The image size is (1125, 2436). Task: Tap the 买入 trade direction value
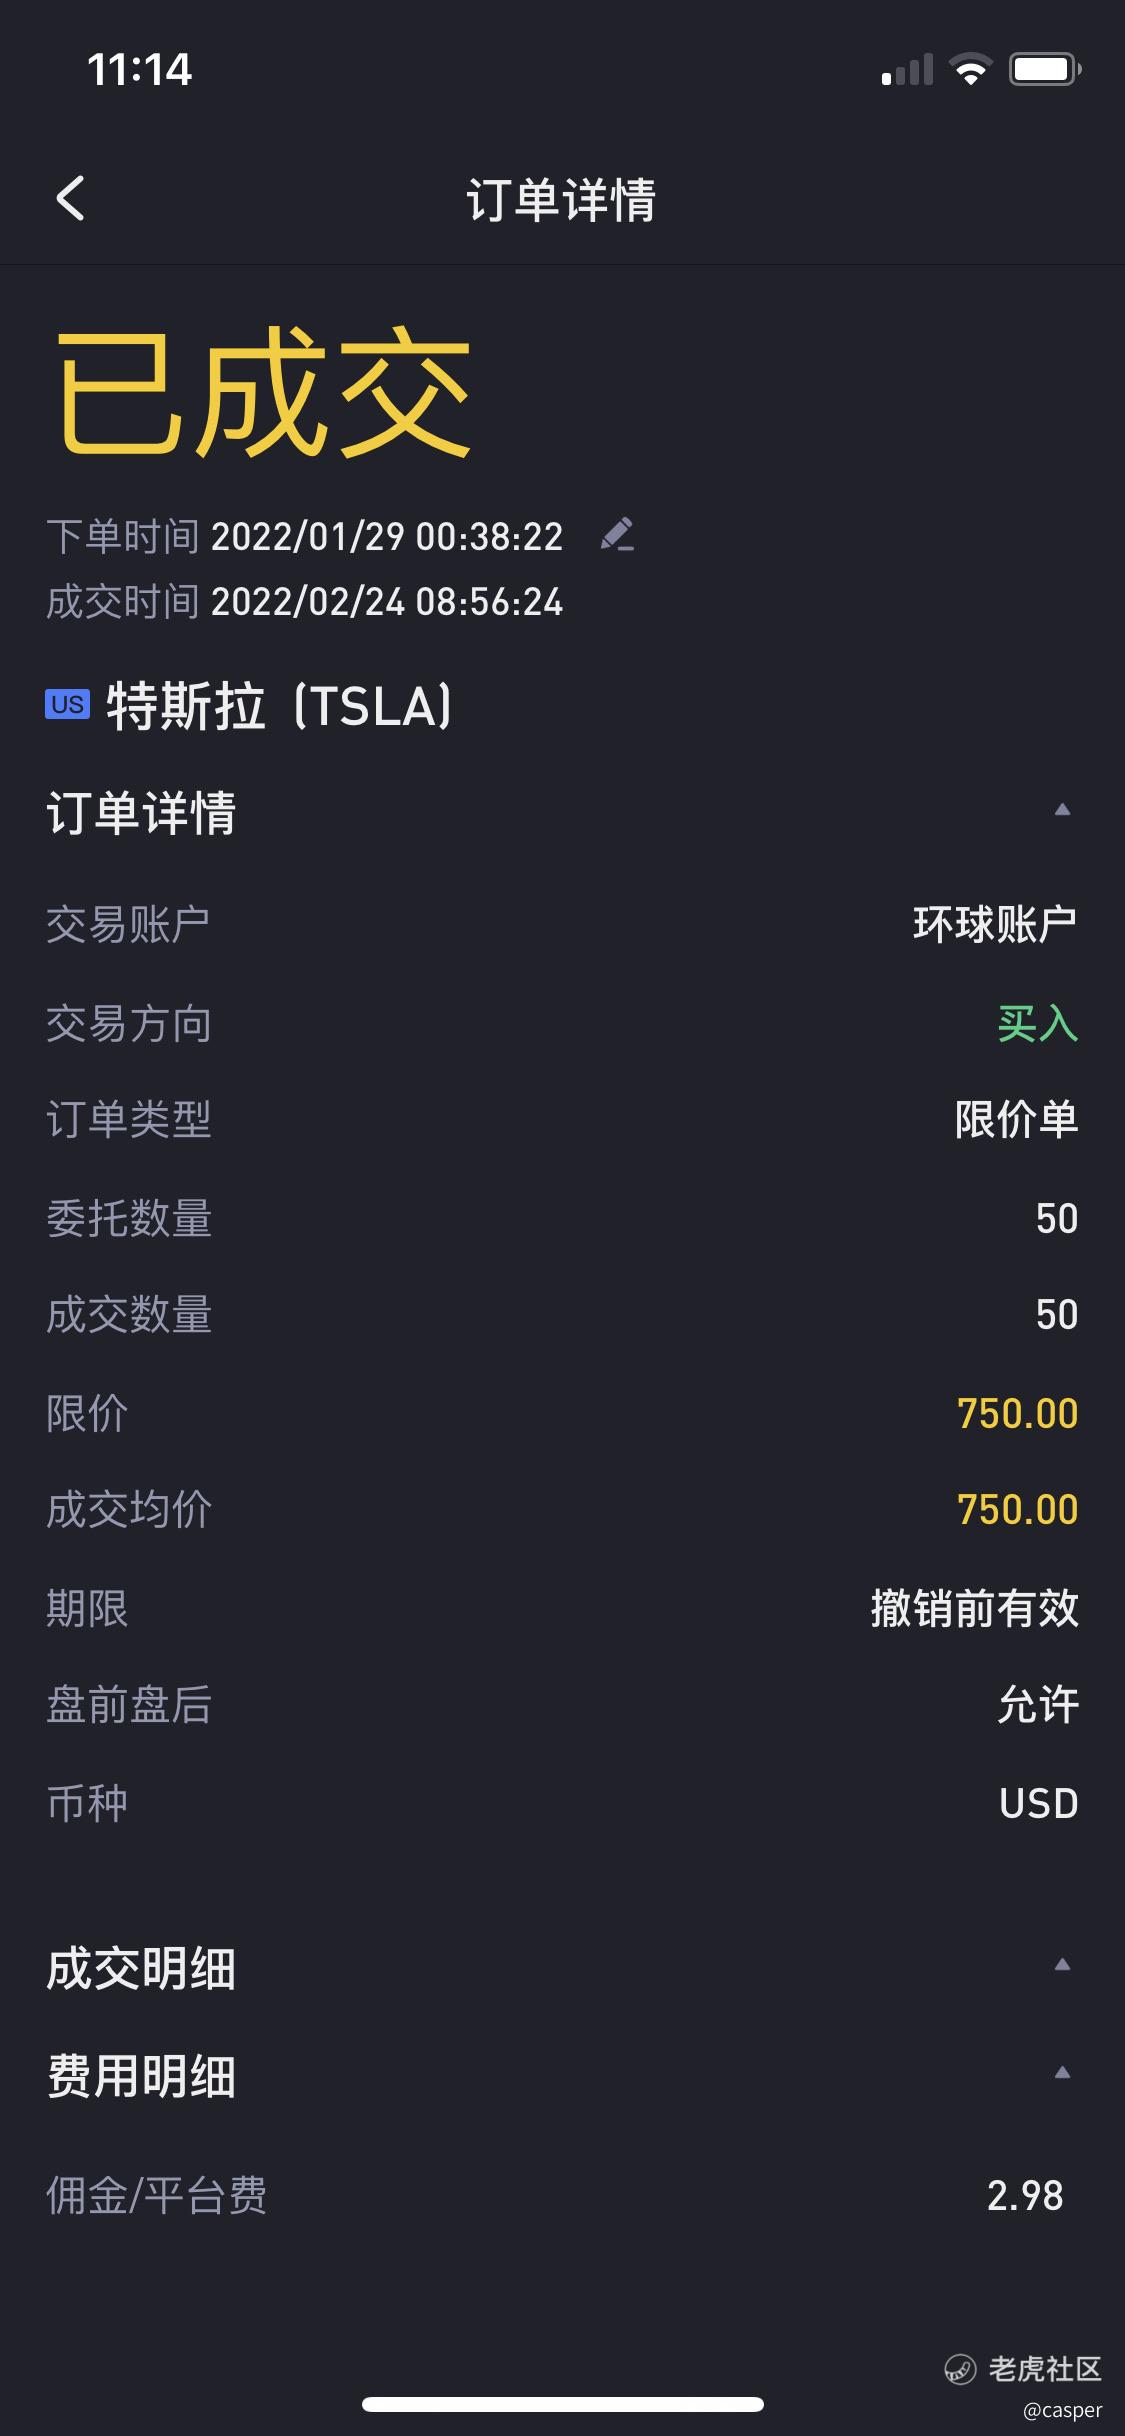coord(1038,1024)
